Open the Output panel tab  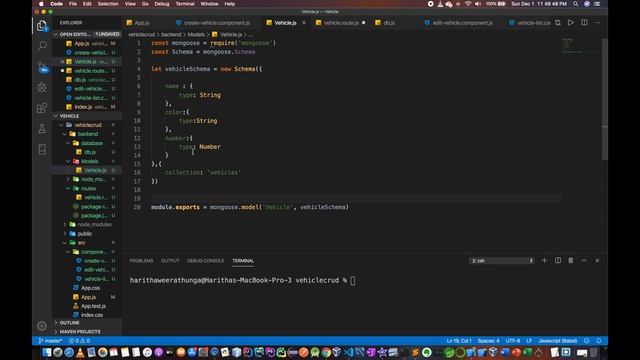tap(170, 260)
